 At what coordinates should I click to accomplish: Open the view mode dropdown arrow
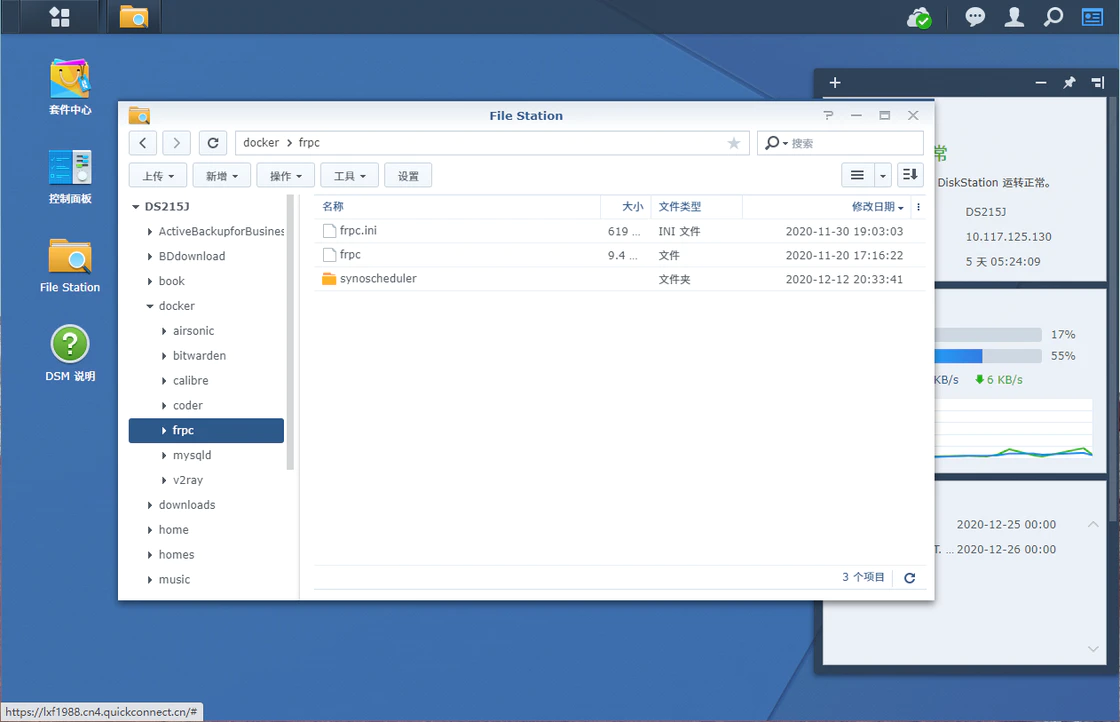(x=883, y=175)
